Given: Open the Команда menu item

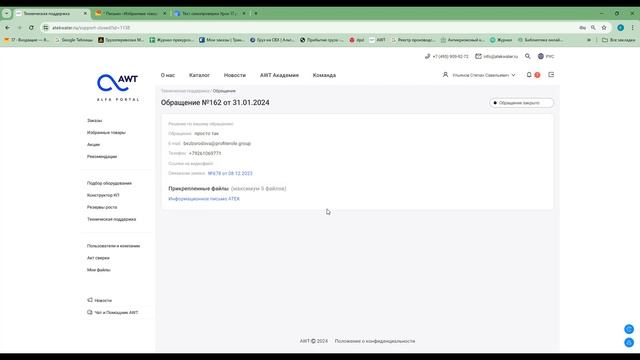Looking at the screenshot, I should pos(324,75).
